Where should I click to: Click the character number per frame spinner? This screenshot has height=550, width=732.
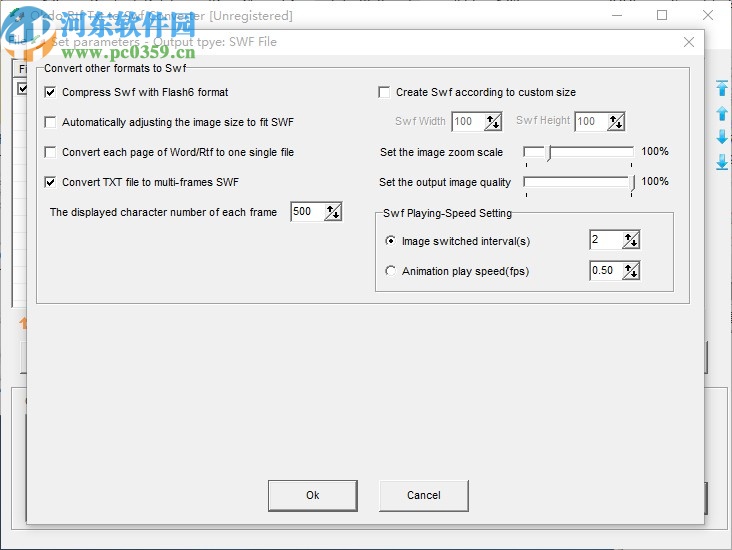(333, 212)
